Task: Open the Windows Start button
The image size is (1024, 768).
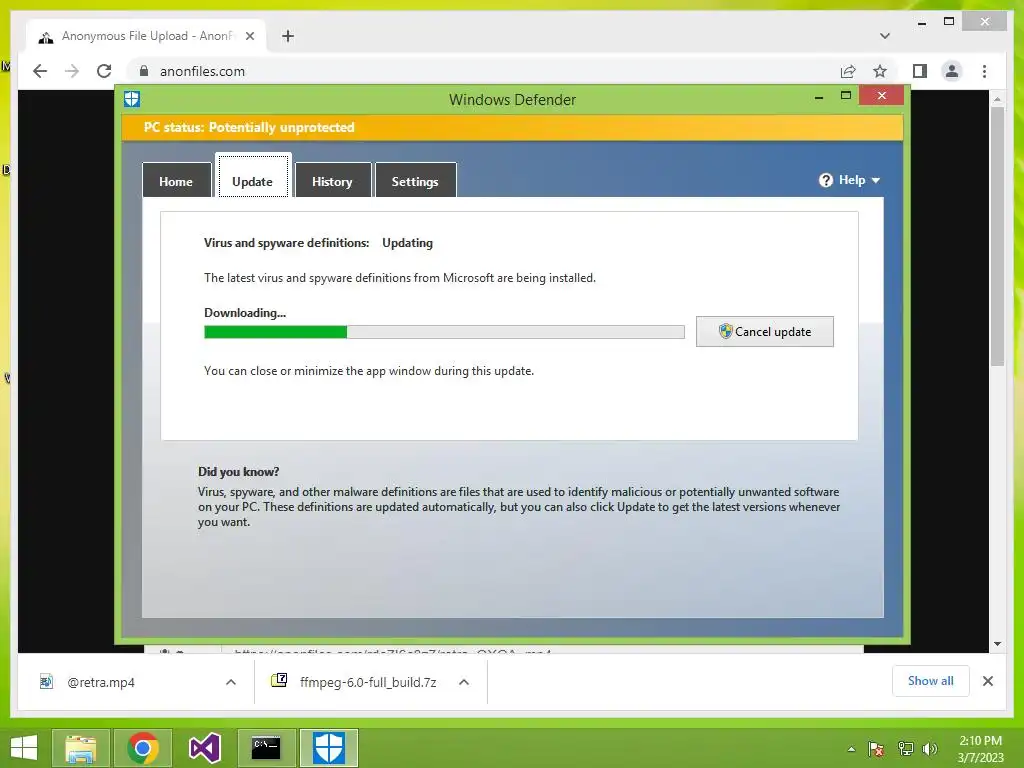Action: pos(24,748)
